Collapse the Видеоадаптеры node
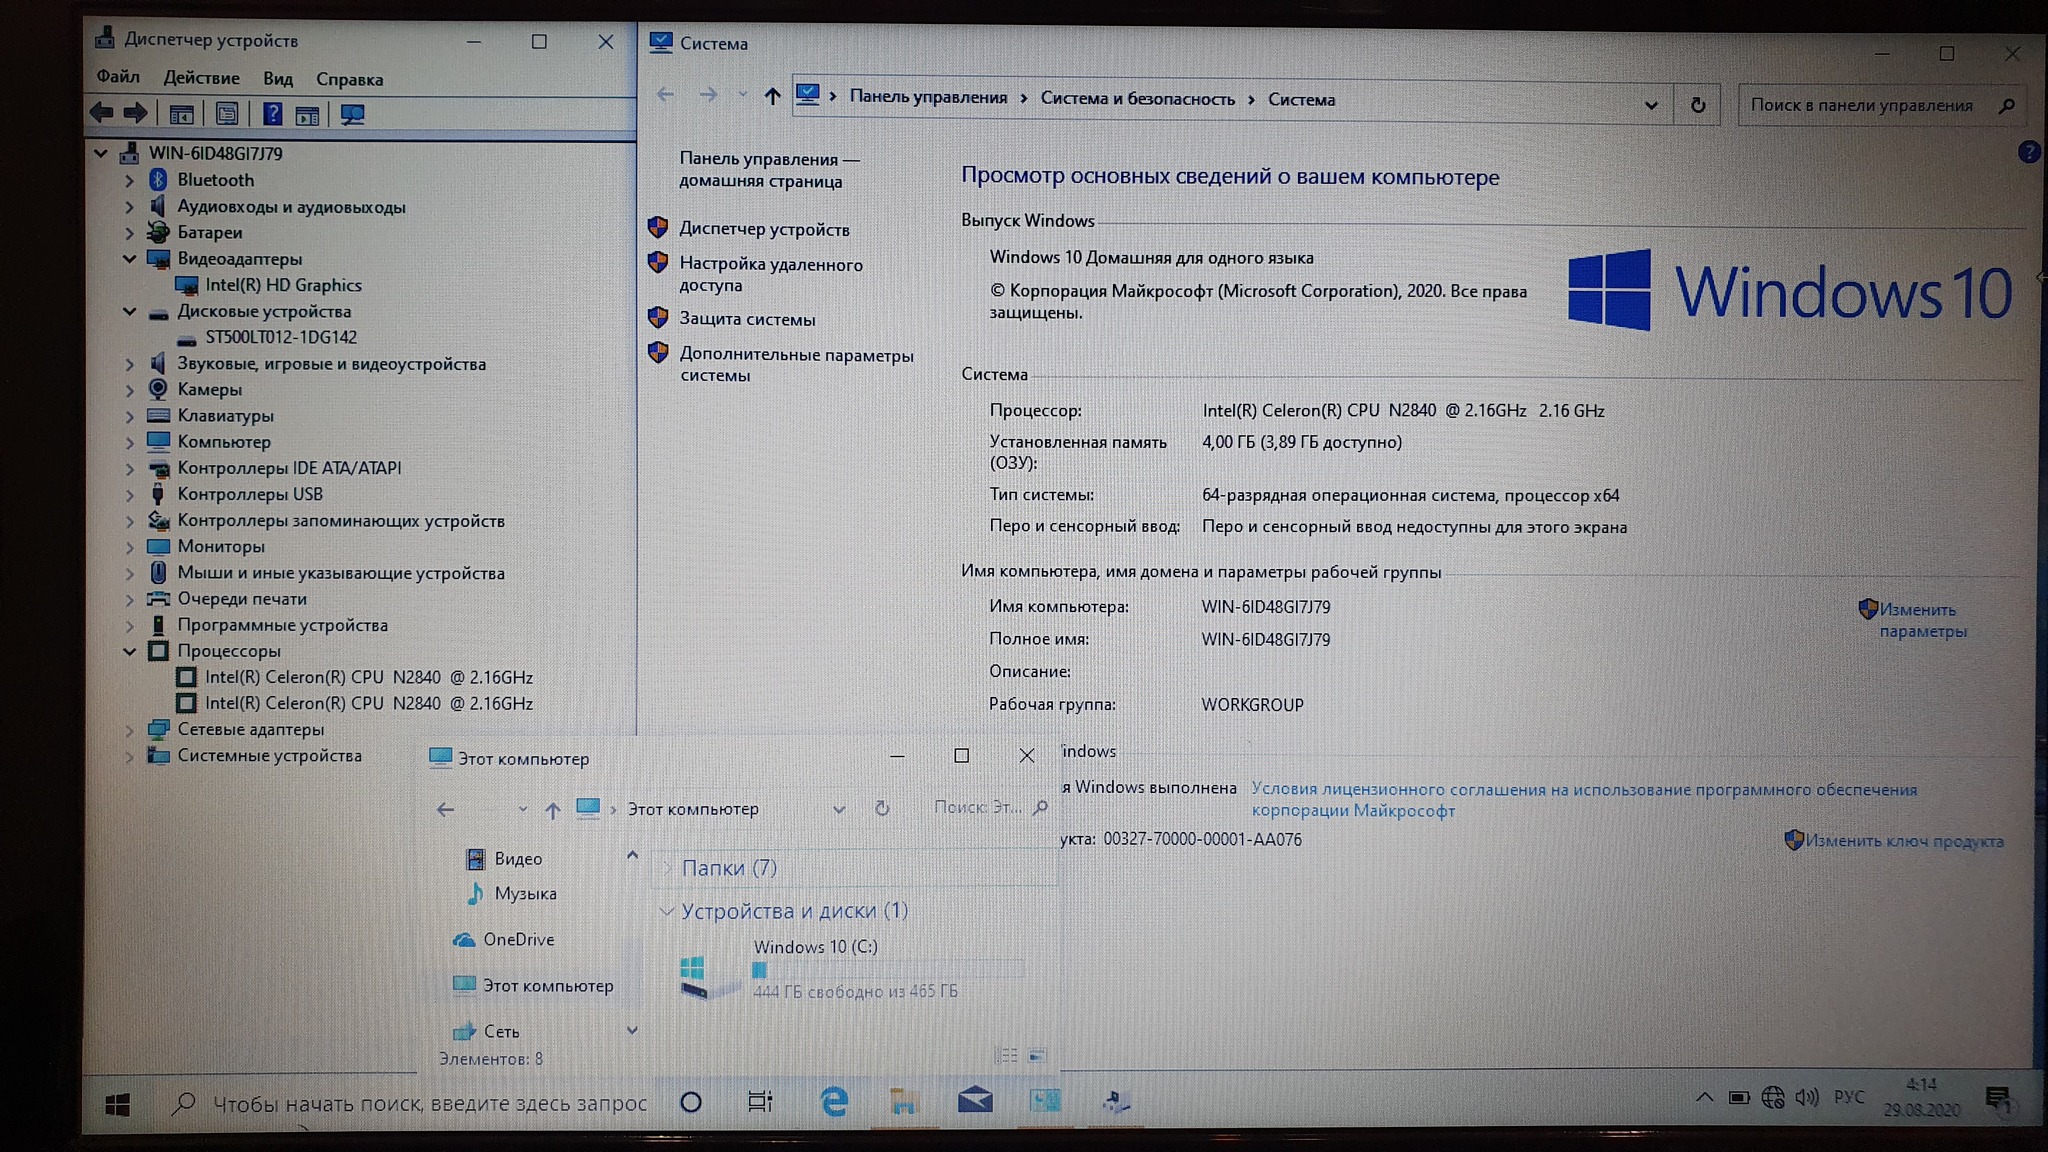2048x1152 pixels. [x=129, y=259]
